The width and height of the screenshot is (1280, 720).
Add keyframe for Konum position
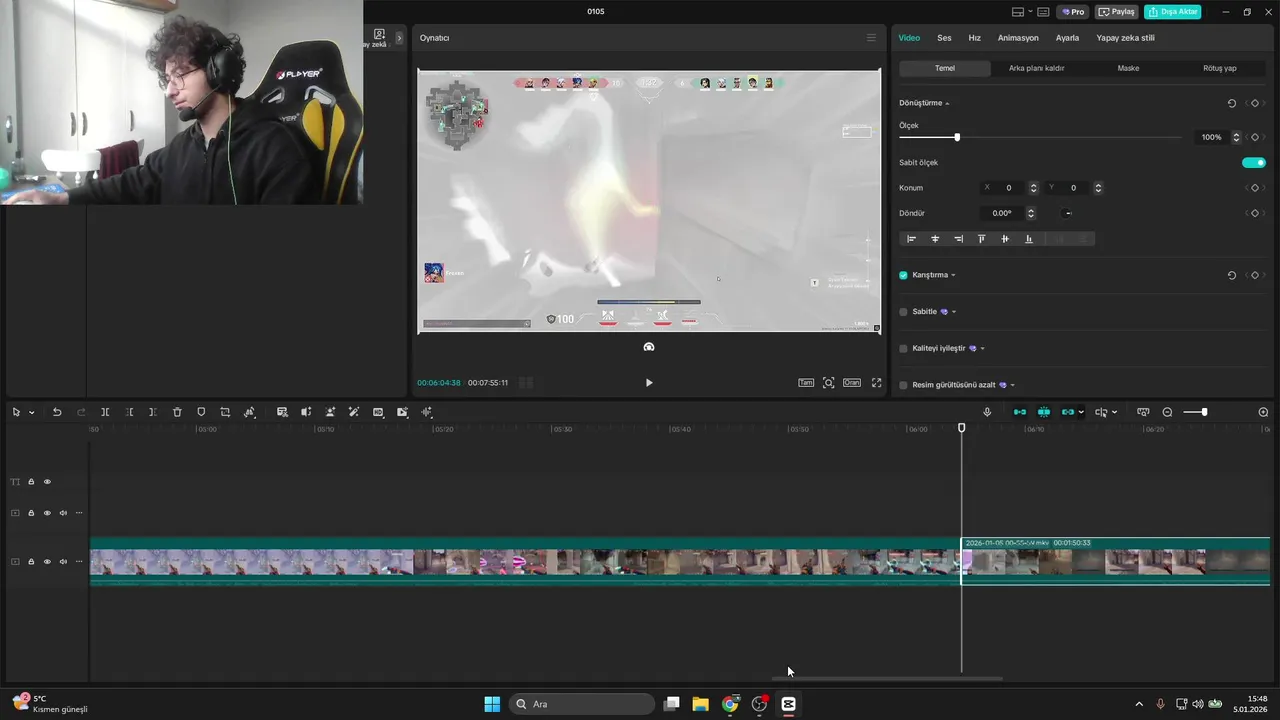1255,188
